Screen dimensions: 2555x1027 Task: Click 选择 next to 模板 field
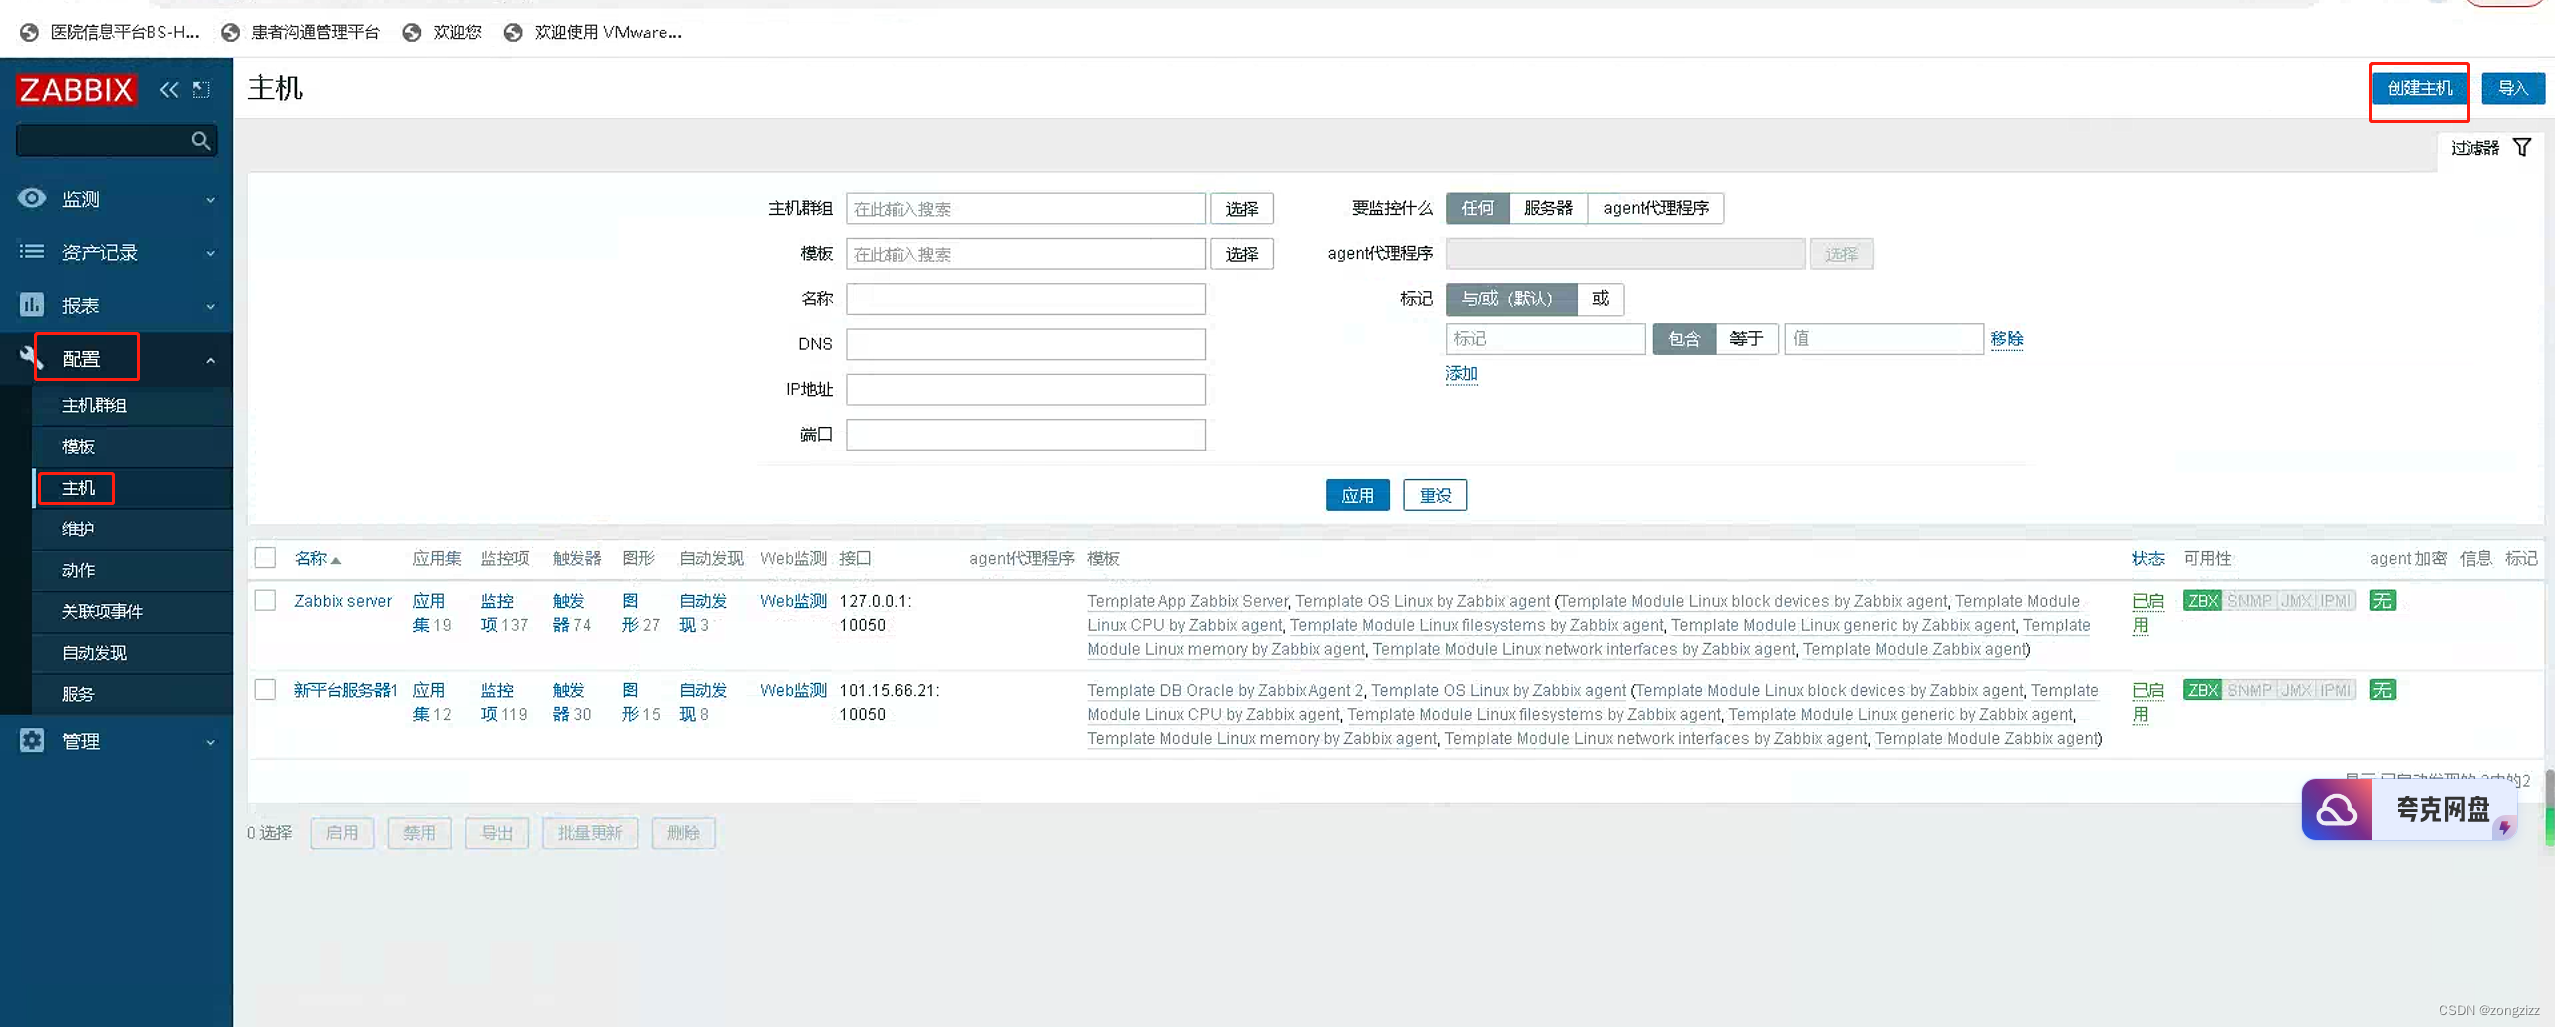tap(1241, 254)
